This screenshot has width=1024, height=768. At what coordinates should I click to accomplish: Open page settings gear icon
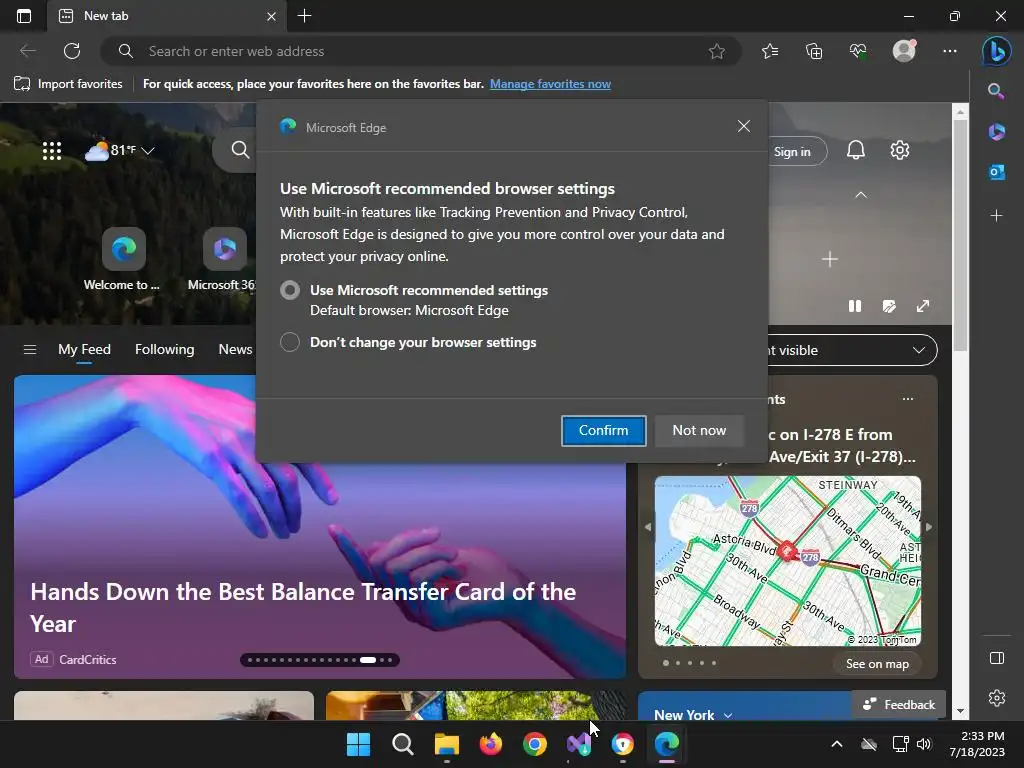pyautogui.click(x=899, y=150)
